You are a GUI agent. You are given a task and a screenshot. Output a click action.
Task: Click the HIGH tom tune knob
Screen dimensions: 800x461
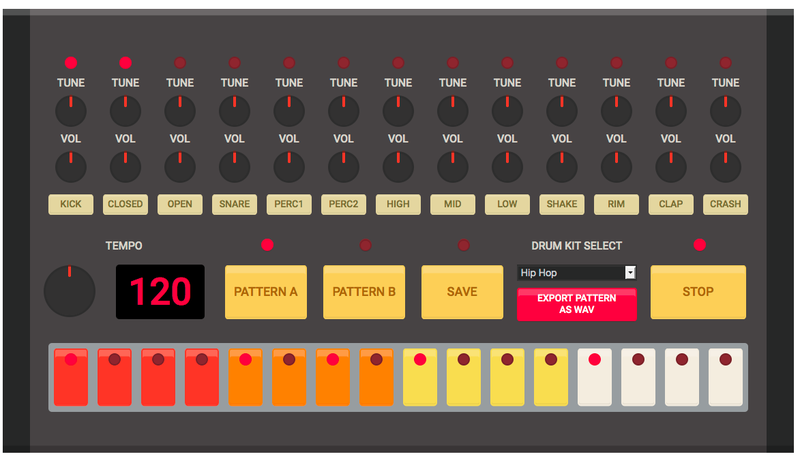tap(398, 111)
